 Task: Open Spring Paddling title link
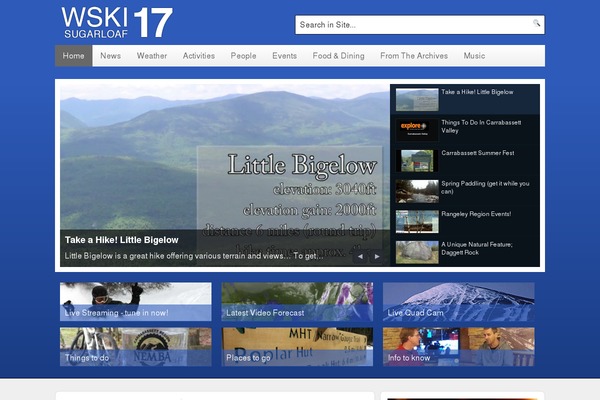485,188
